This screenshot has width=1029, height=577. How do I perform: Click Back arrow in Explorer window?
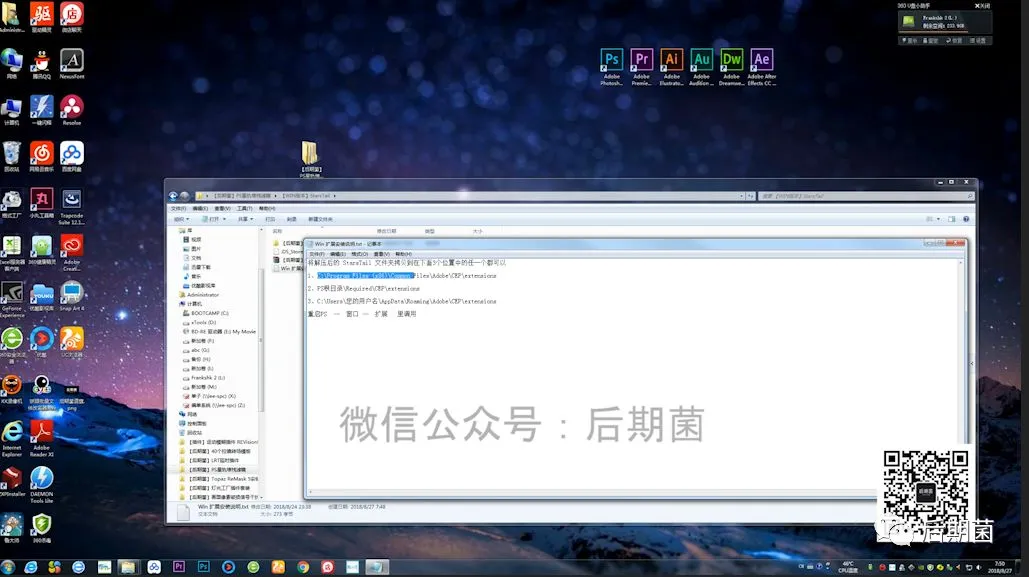[x=173, y=196]
